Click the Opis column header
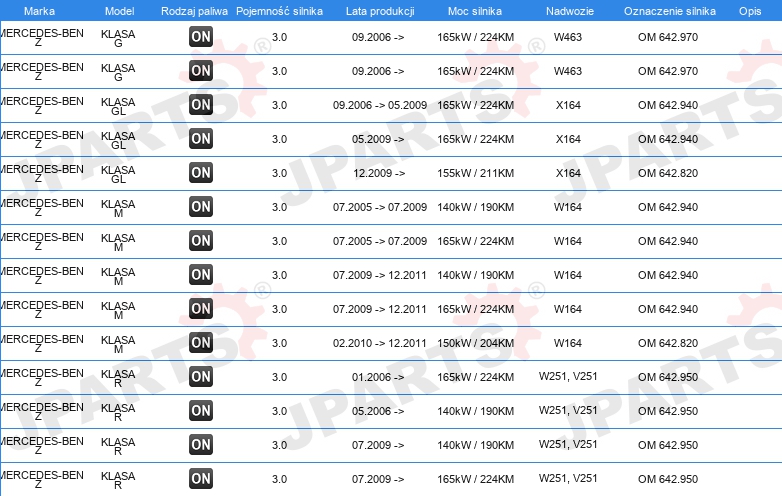Viewport: 782px width, 496px height. tap(750, 11)
